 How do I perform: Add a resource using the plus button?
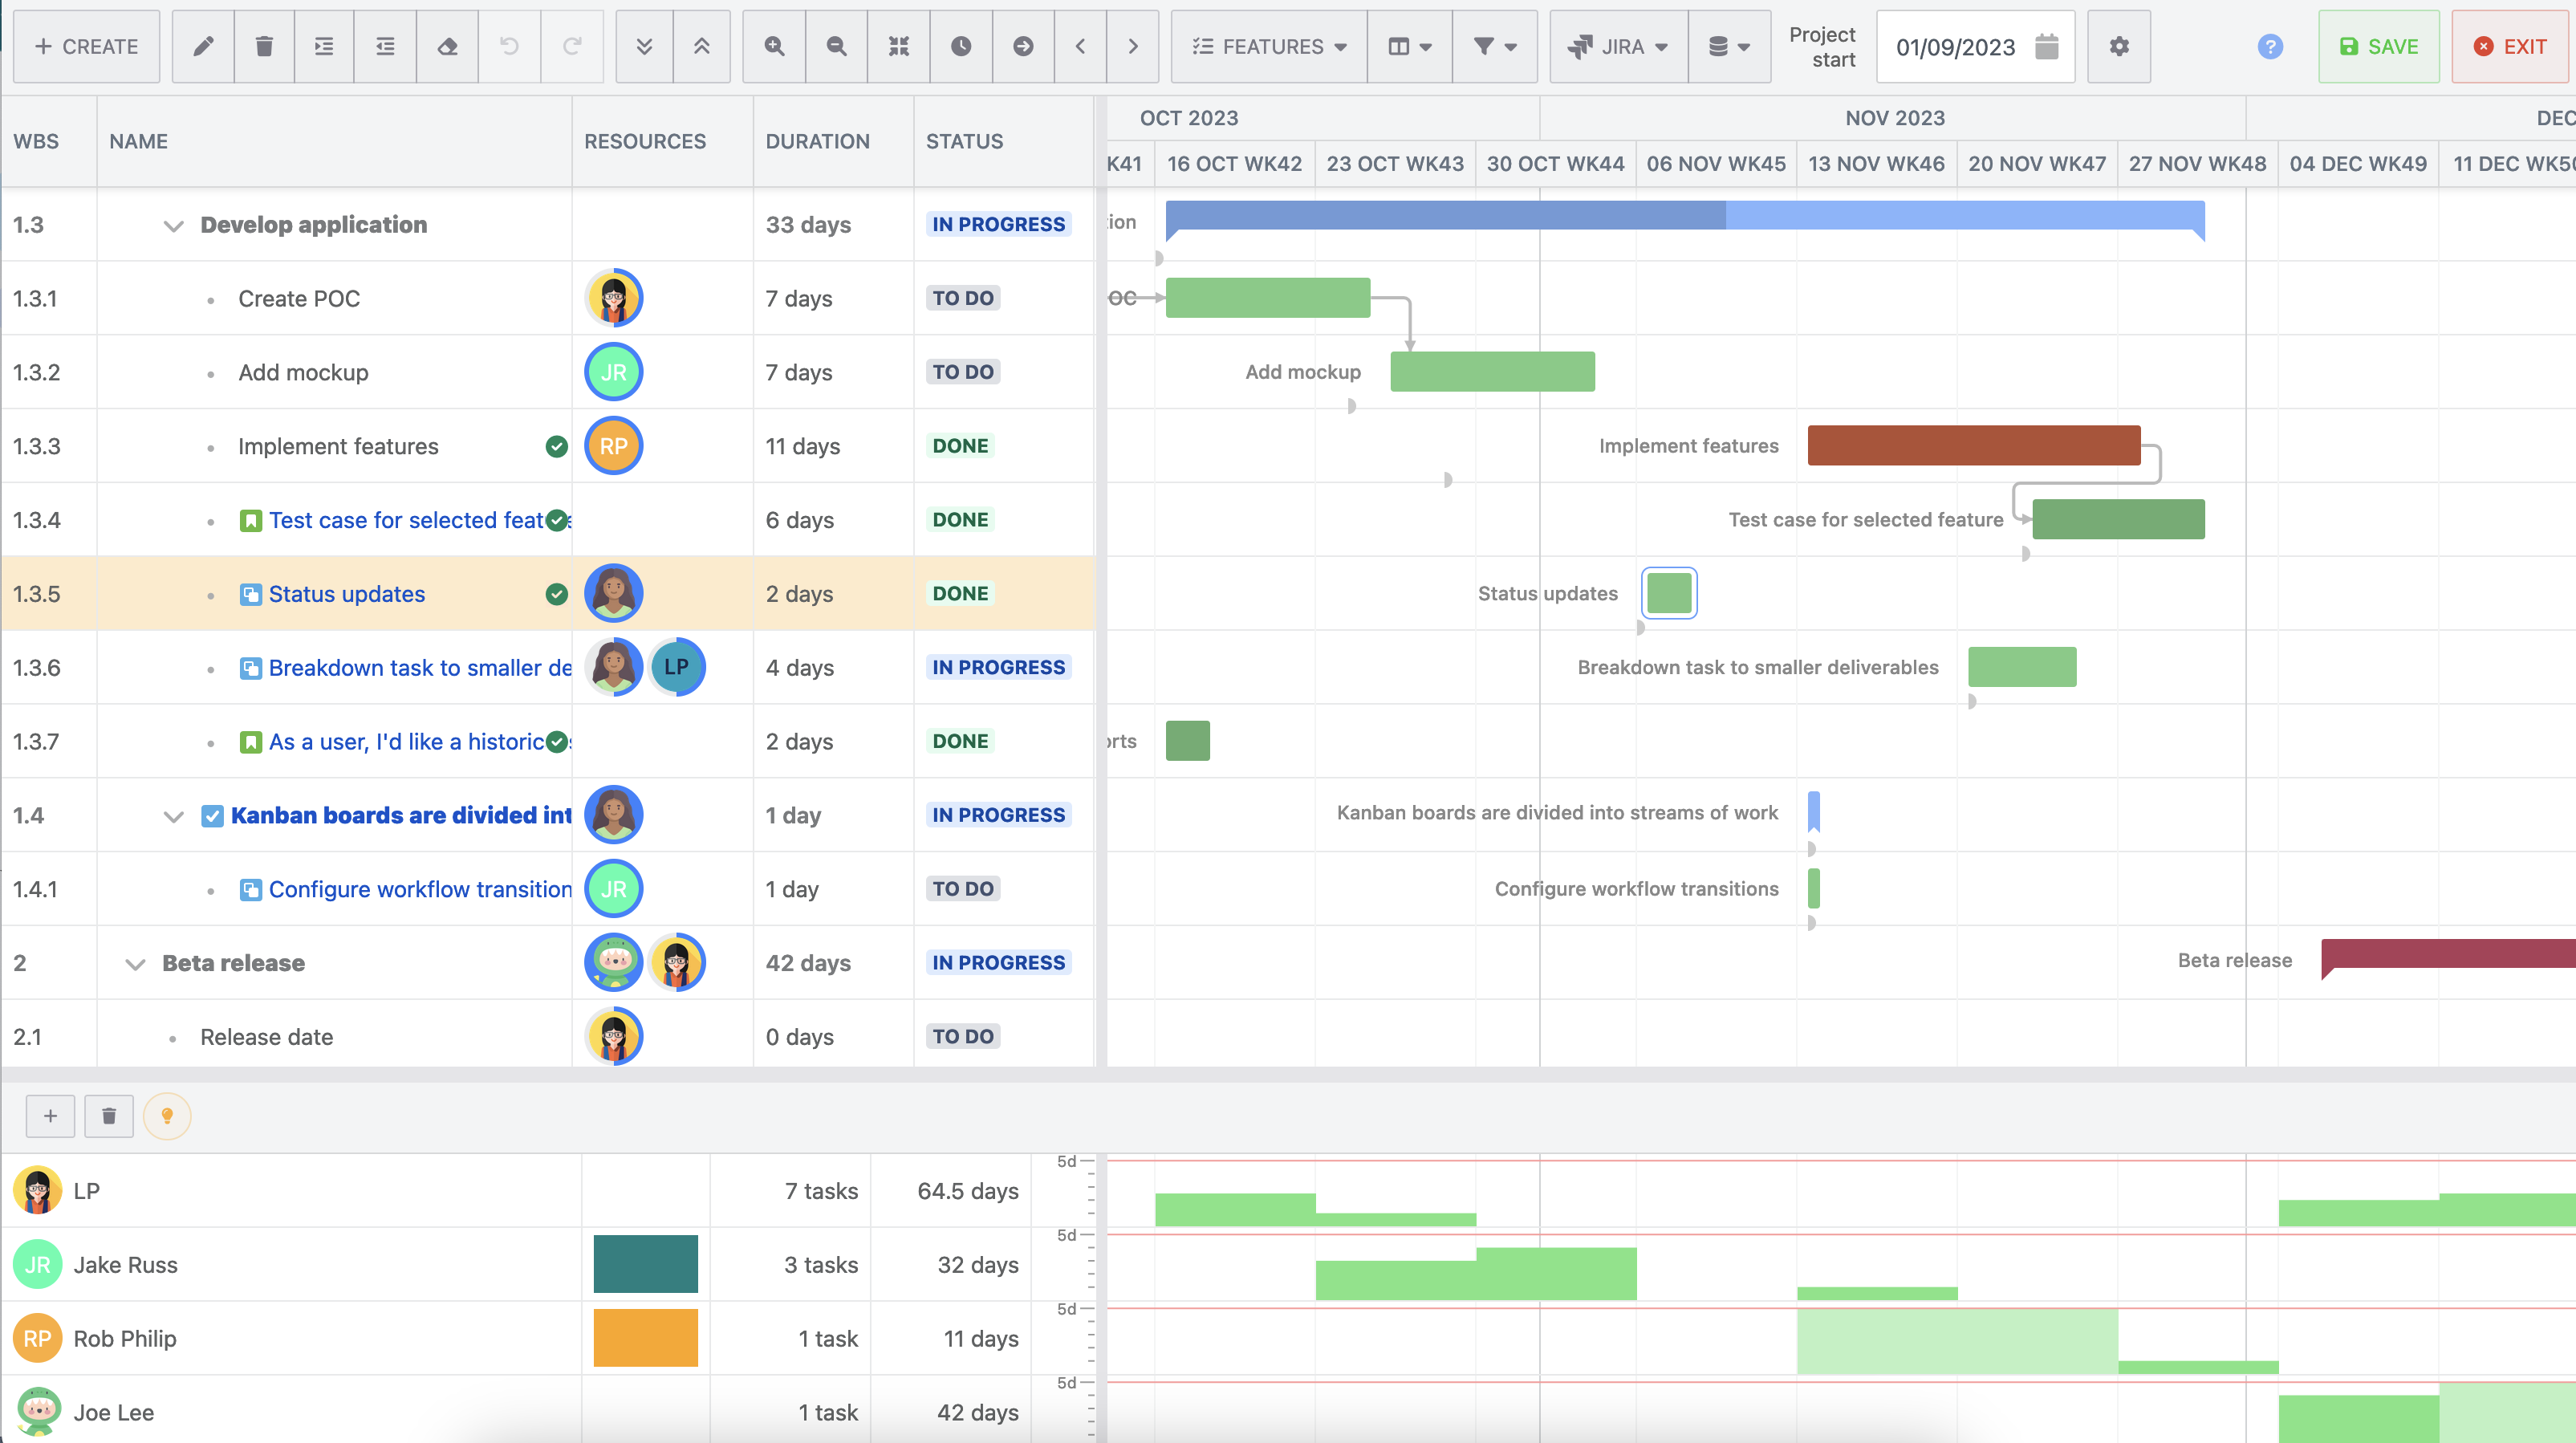pyautogui.click(x=50, y=1116)
